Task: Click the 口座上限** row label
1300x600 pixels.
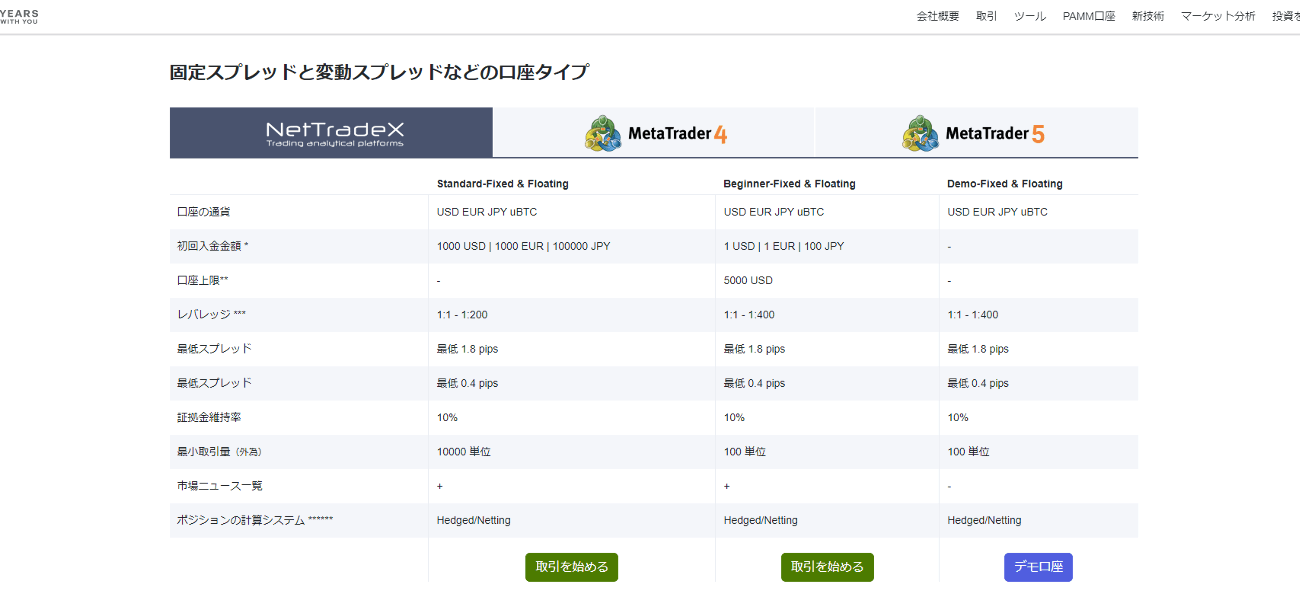Action: pos(203,280)
